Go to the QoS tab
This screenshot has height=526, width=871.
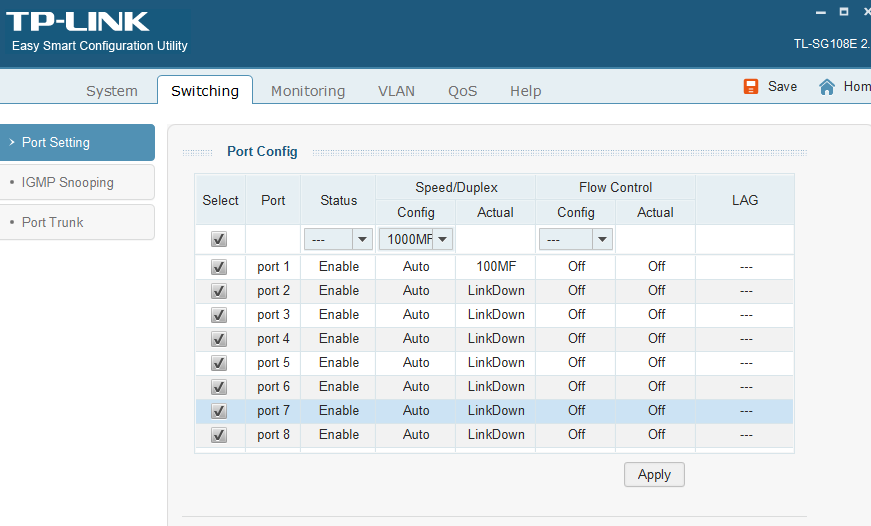pos(462,91)
